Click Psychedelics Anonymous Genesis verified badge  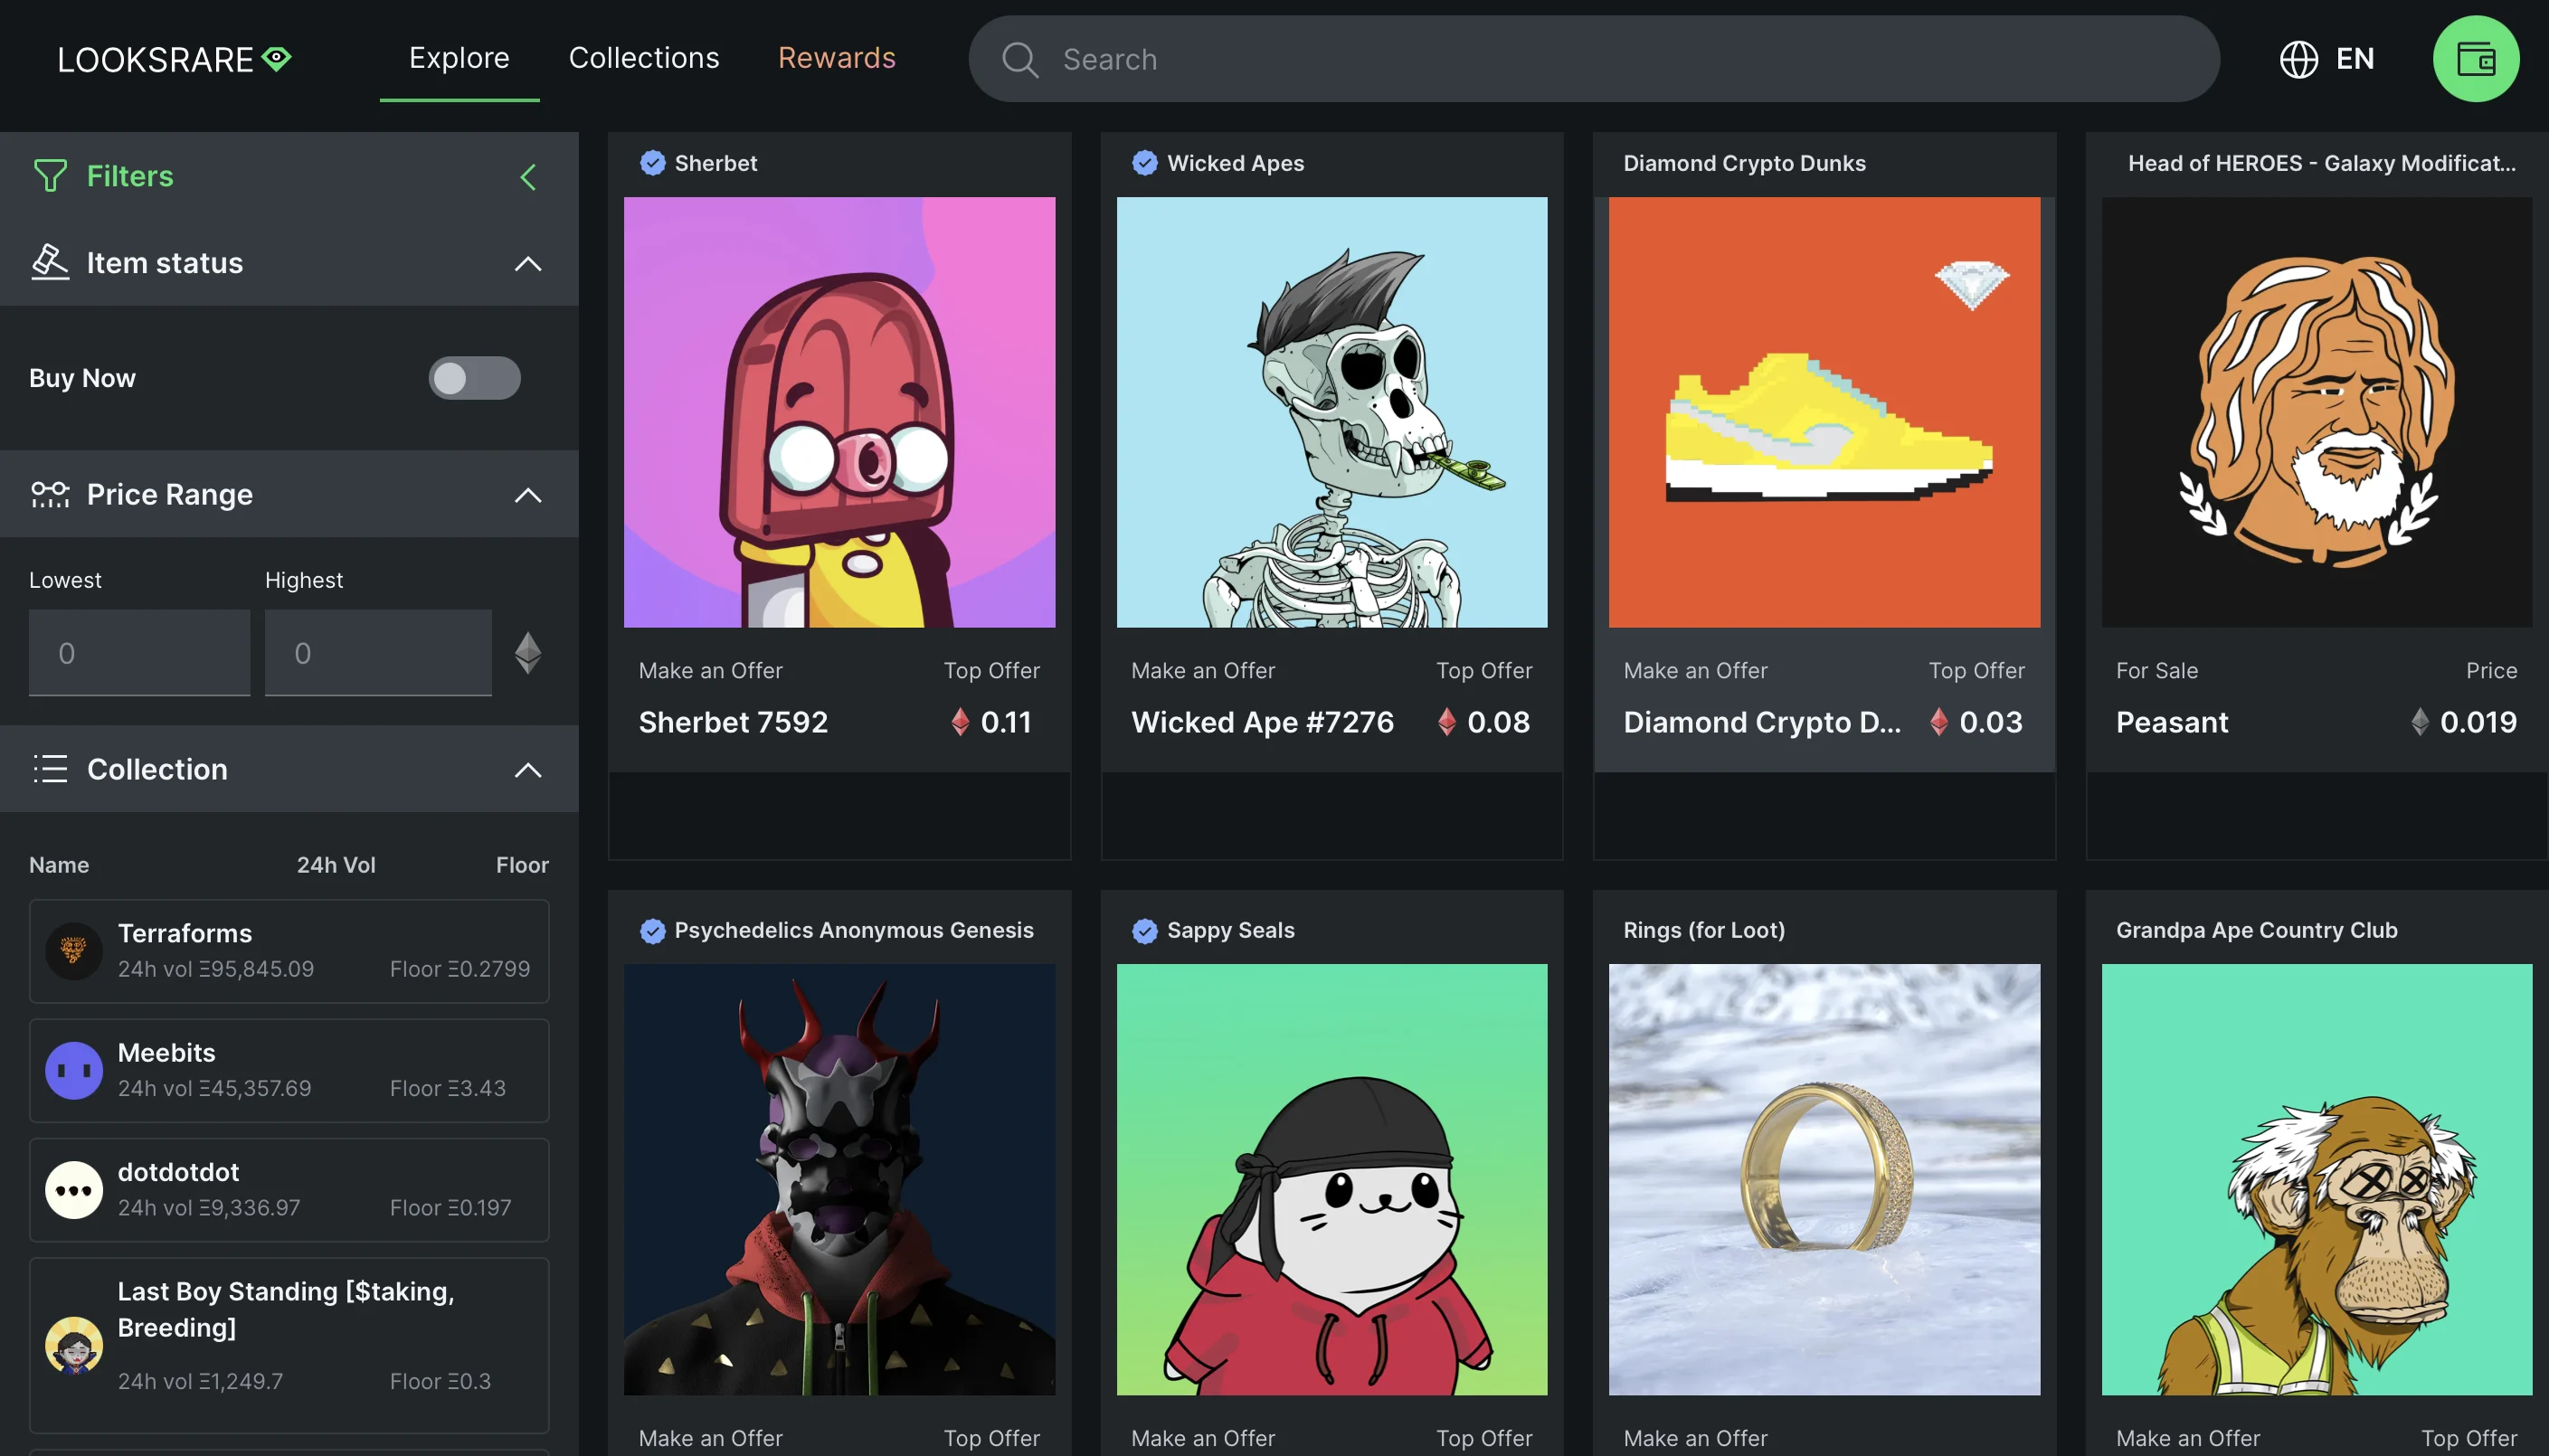(x=652, y=930)
